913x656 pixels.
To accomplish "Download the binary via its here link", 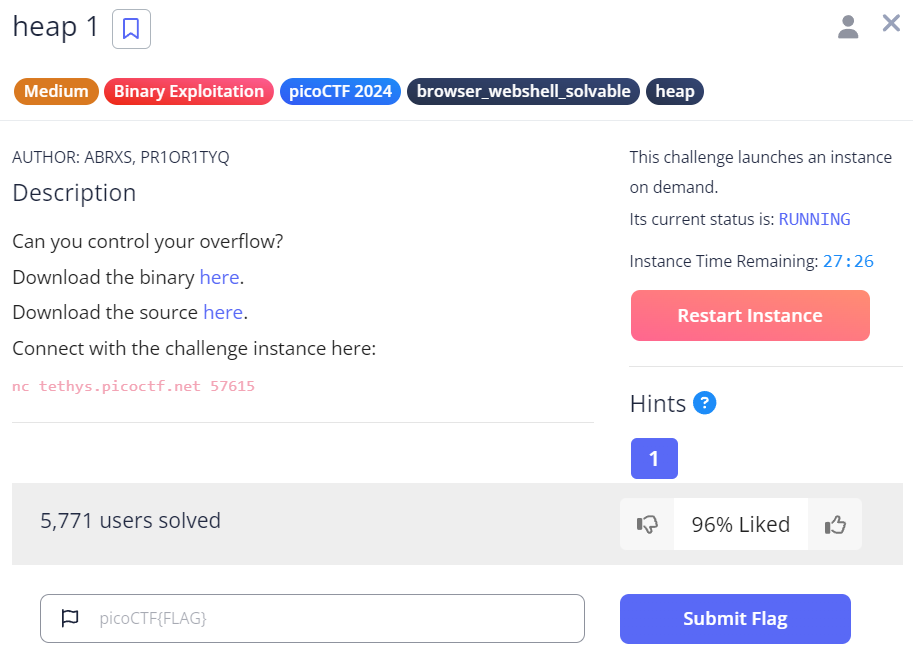I will (x=220, y=277).
